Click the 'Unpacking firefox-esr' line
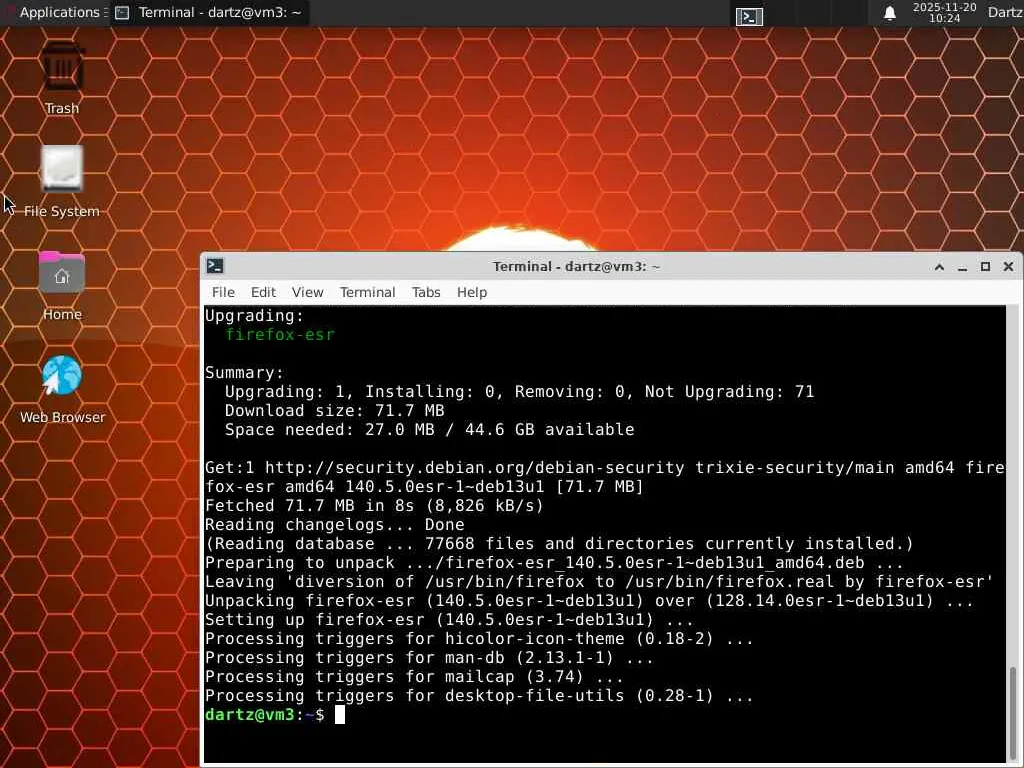Image resolution: width=1024 pixels, height=768 pixels. point(590,600)
